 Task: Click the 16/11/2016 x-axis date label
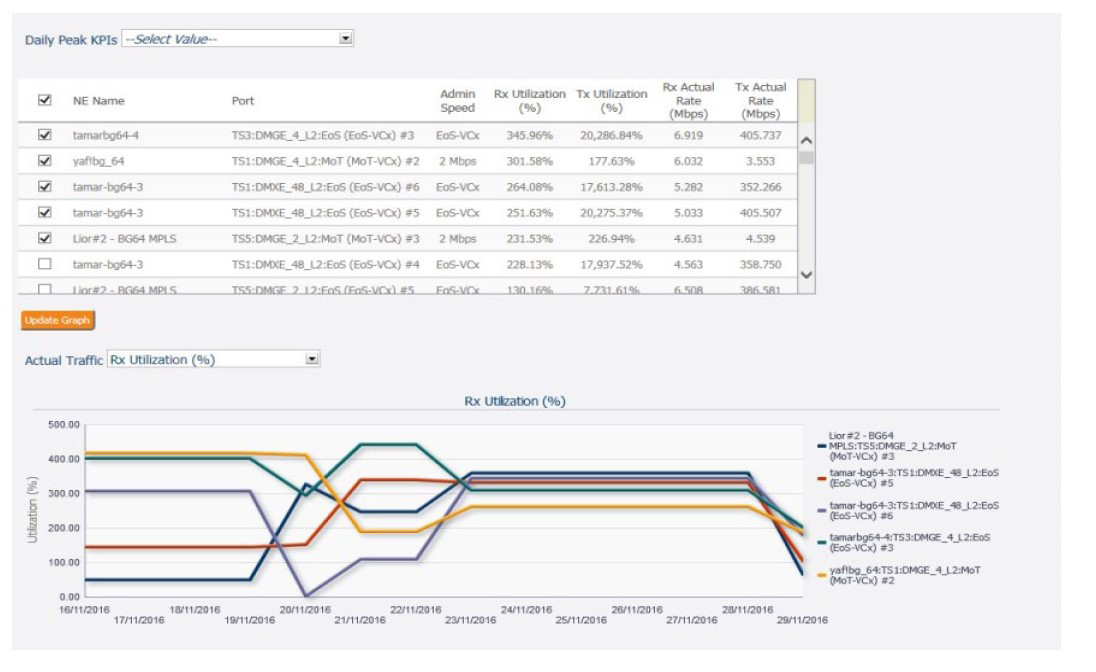[84, 609]
